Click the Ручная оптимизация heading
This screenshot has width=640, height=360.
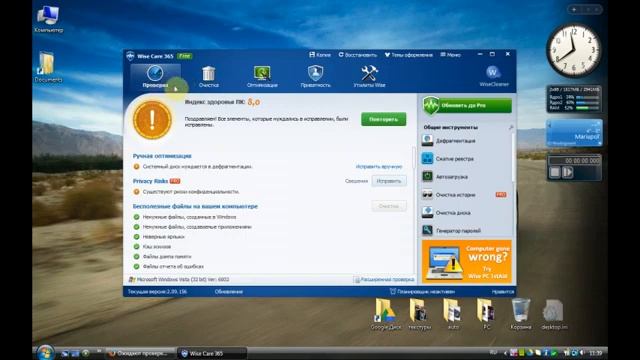point(162,156)
